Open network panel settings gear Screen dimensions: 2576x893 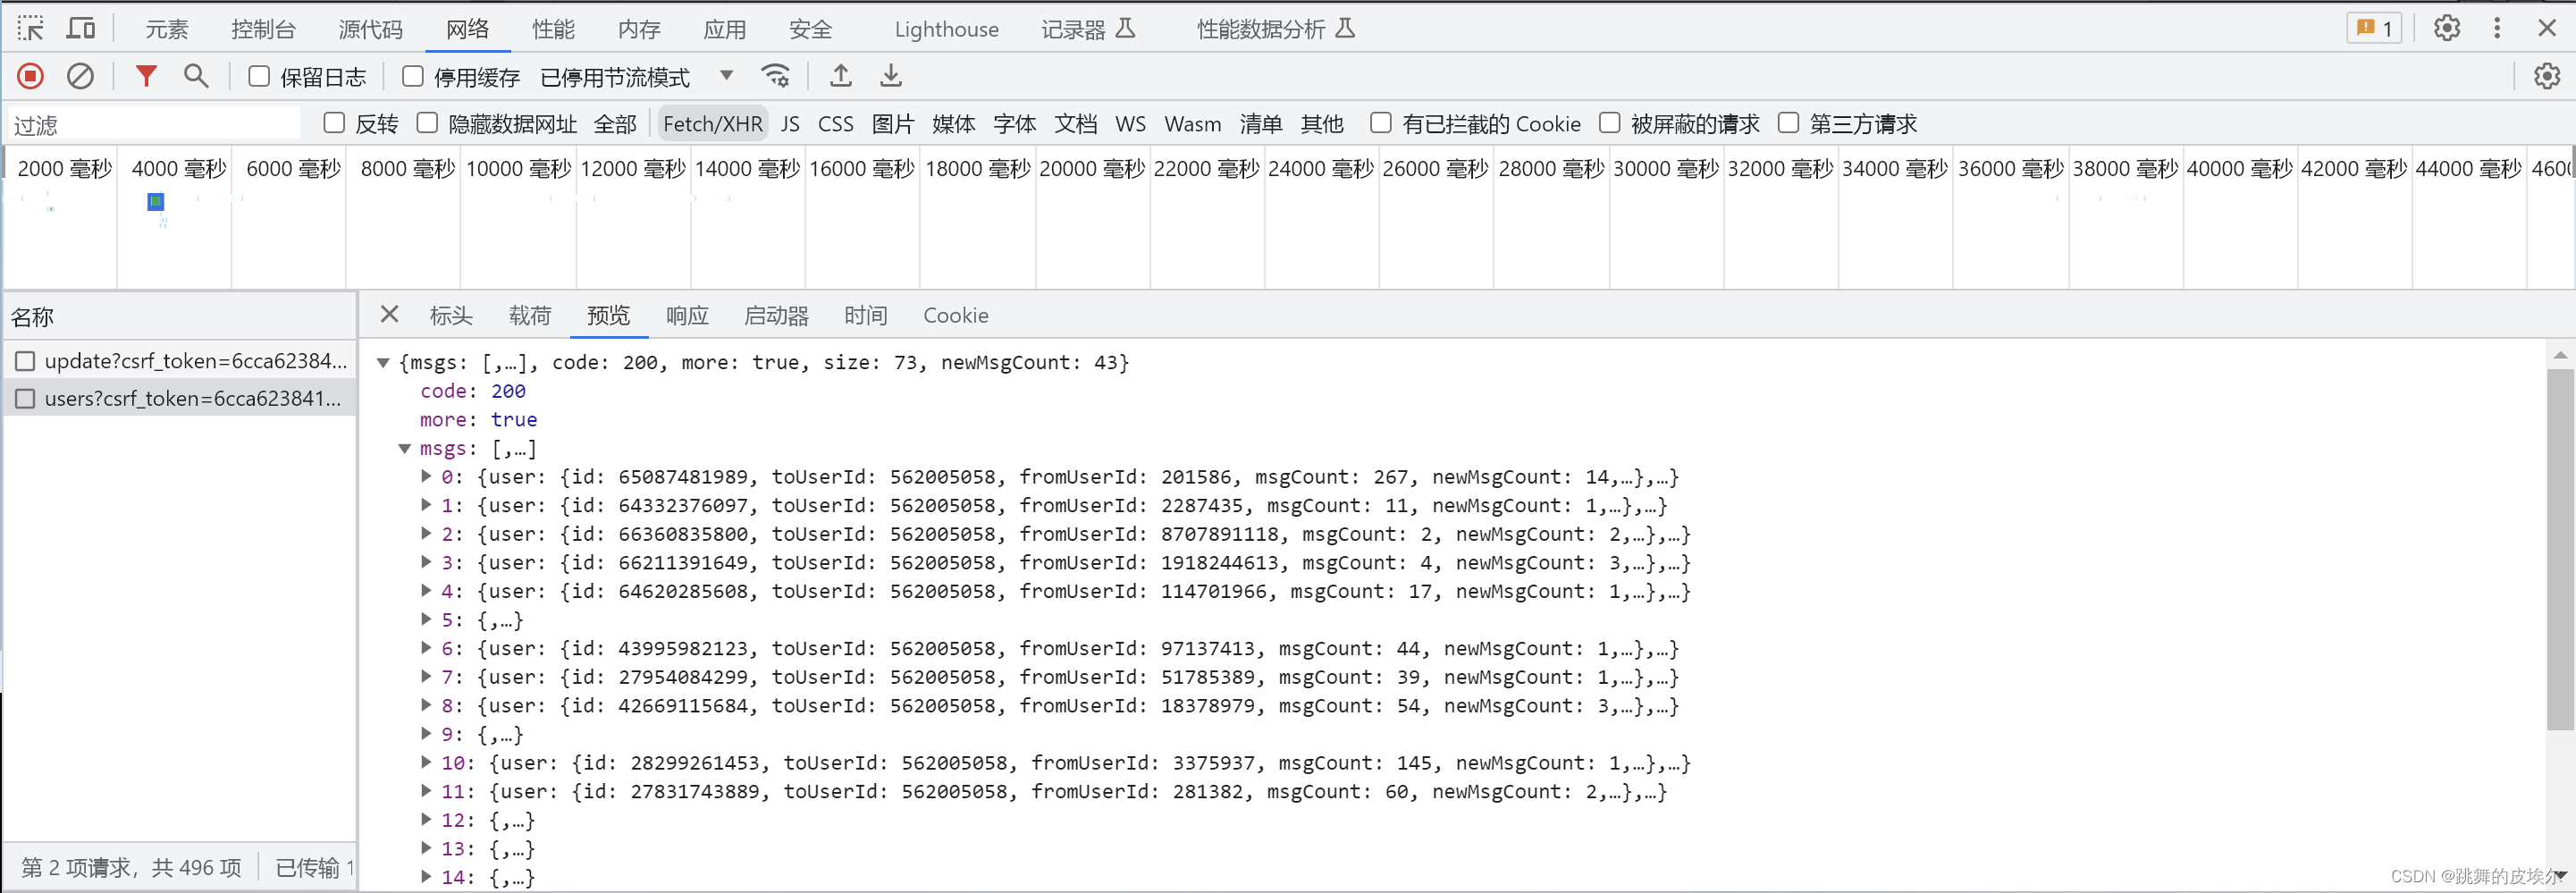pos(2546,76)
